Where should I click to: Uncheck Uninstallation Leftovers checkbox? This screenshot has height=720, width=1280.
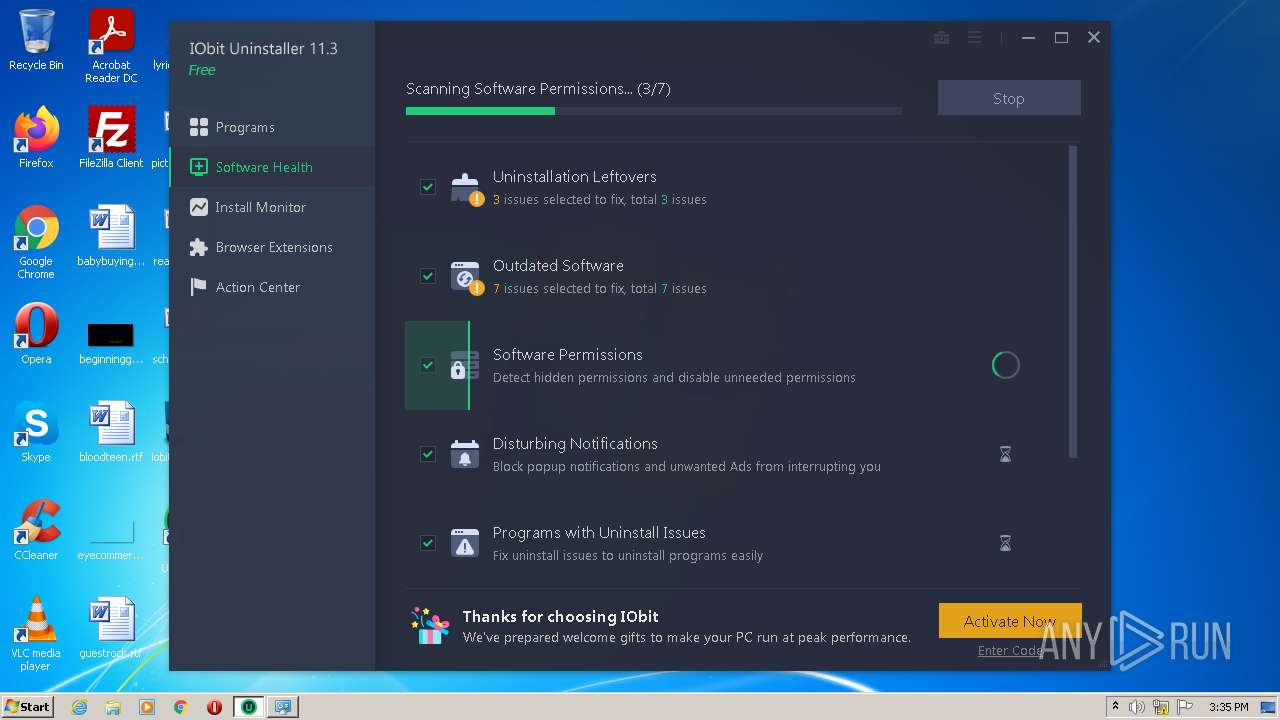[x=428, y=187]
